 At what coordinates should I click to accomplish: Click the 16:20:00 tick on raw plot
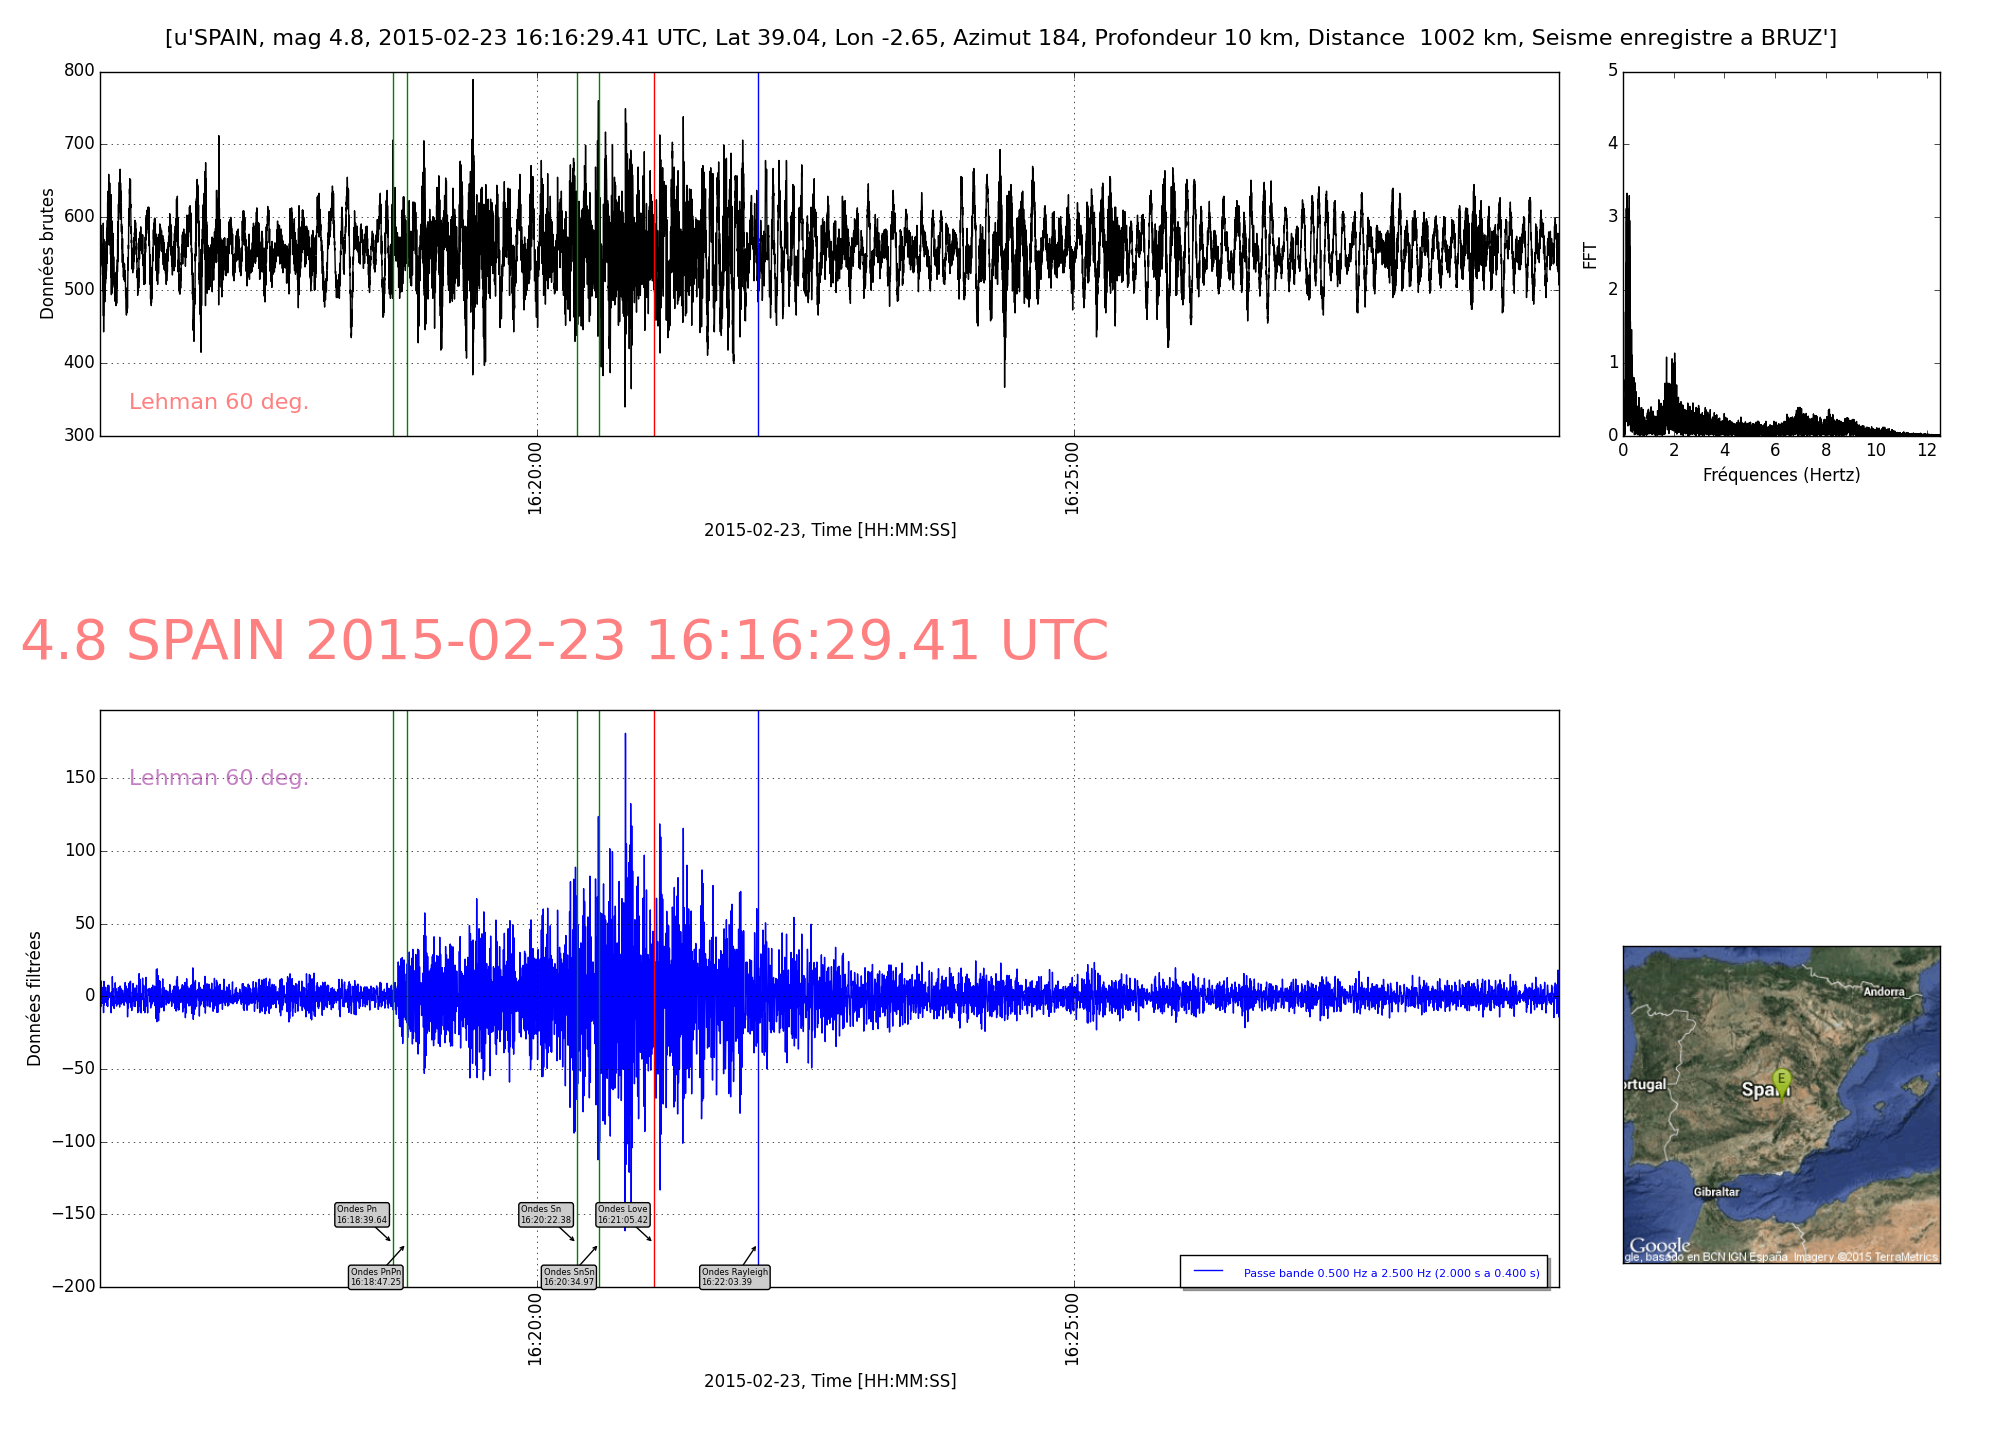click(x=535, y=478)
